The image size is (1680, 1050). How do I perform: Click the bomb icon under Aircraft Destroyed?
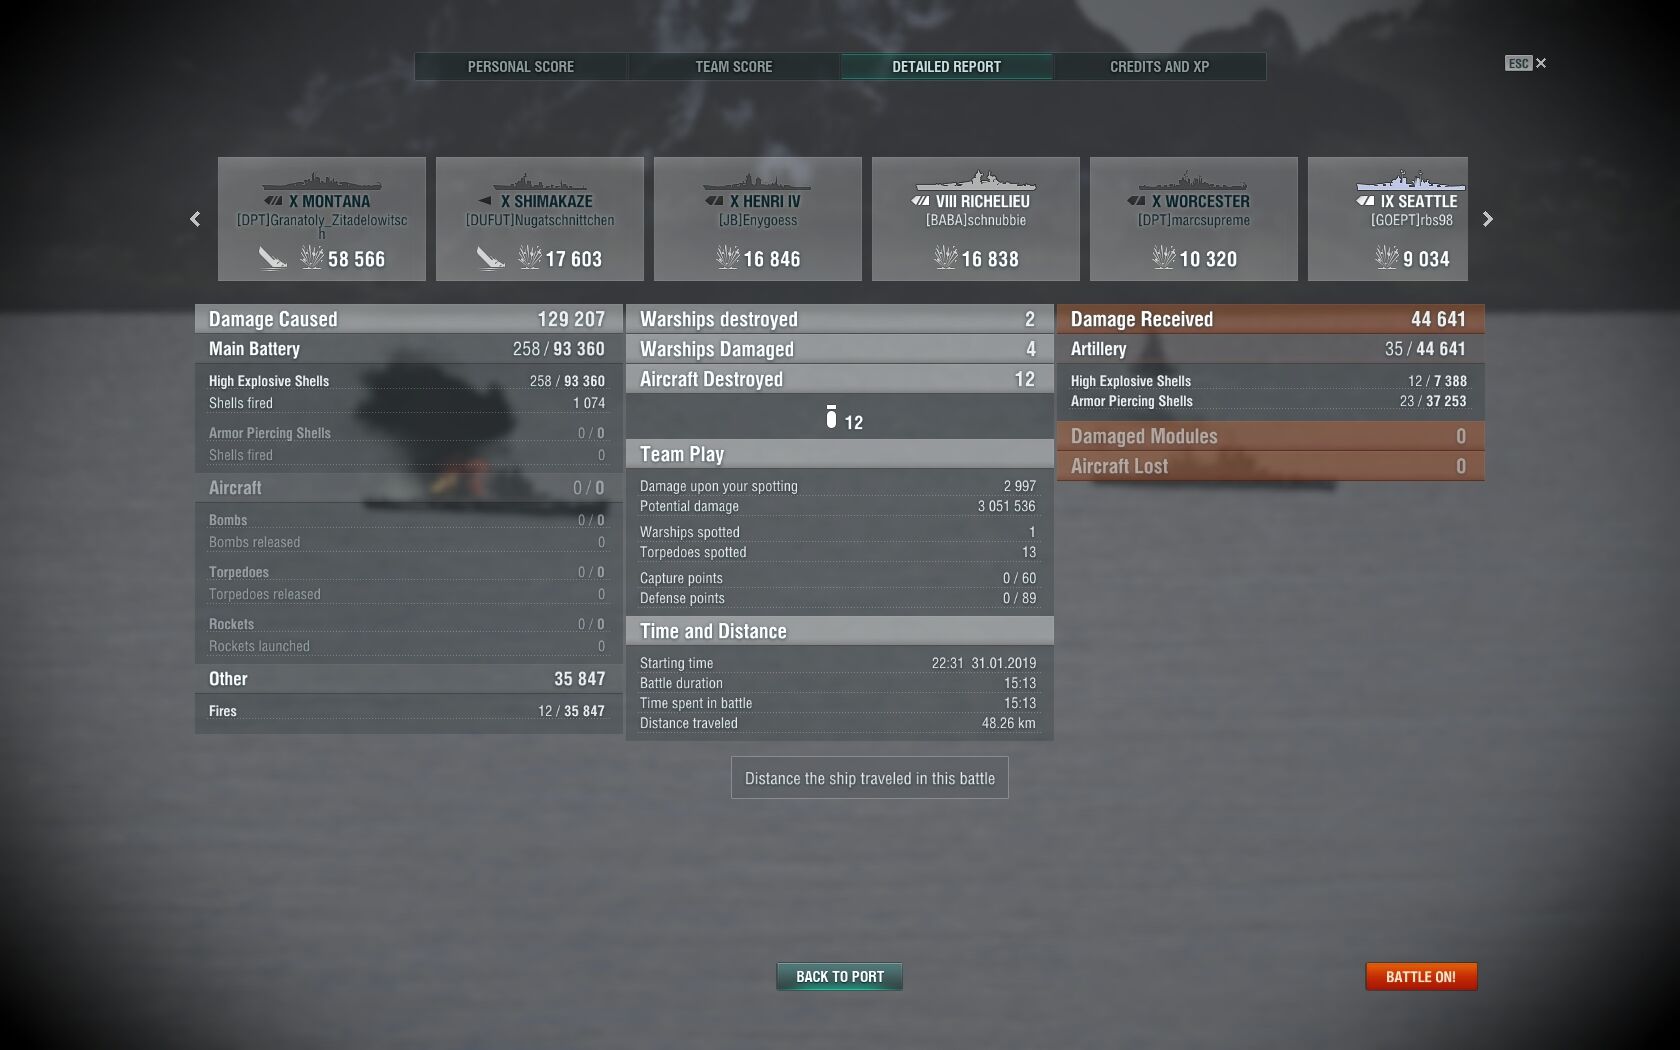(831, 417)
